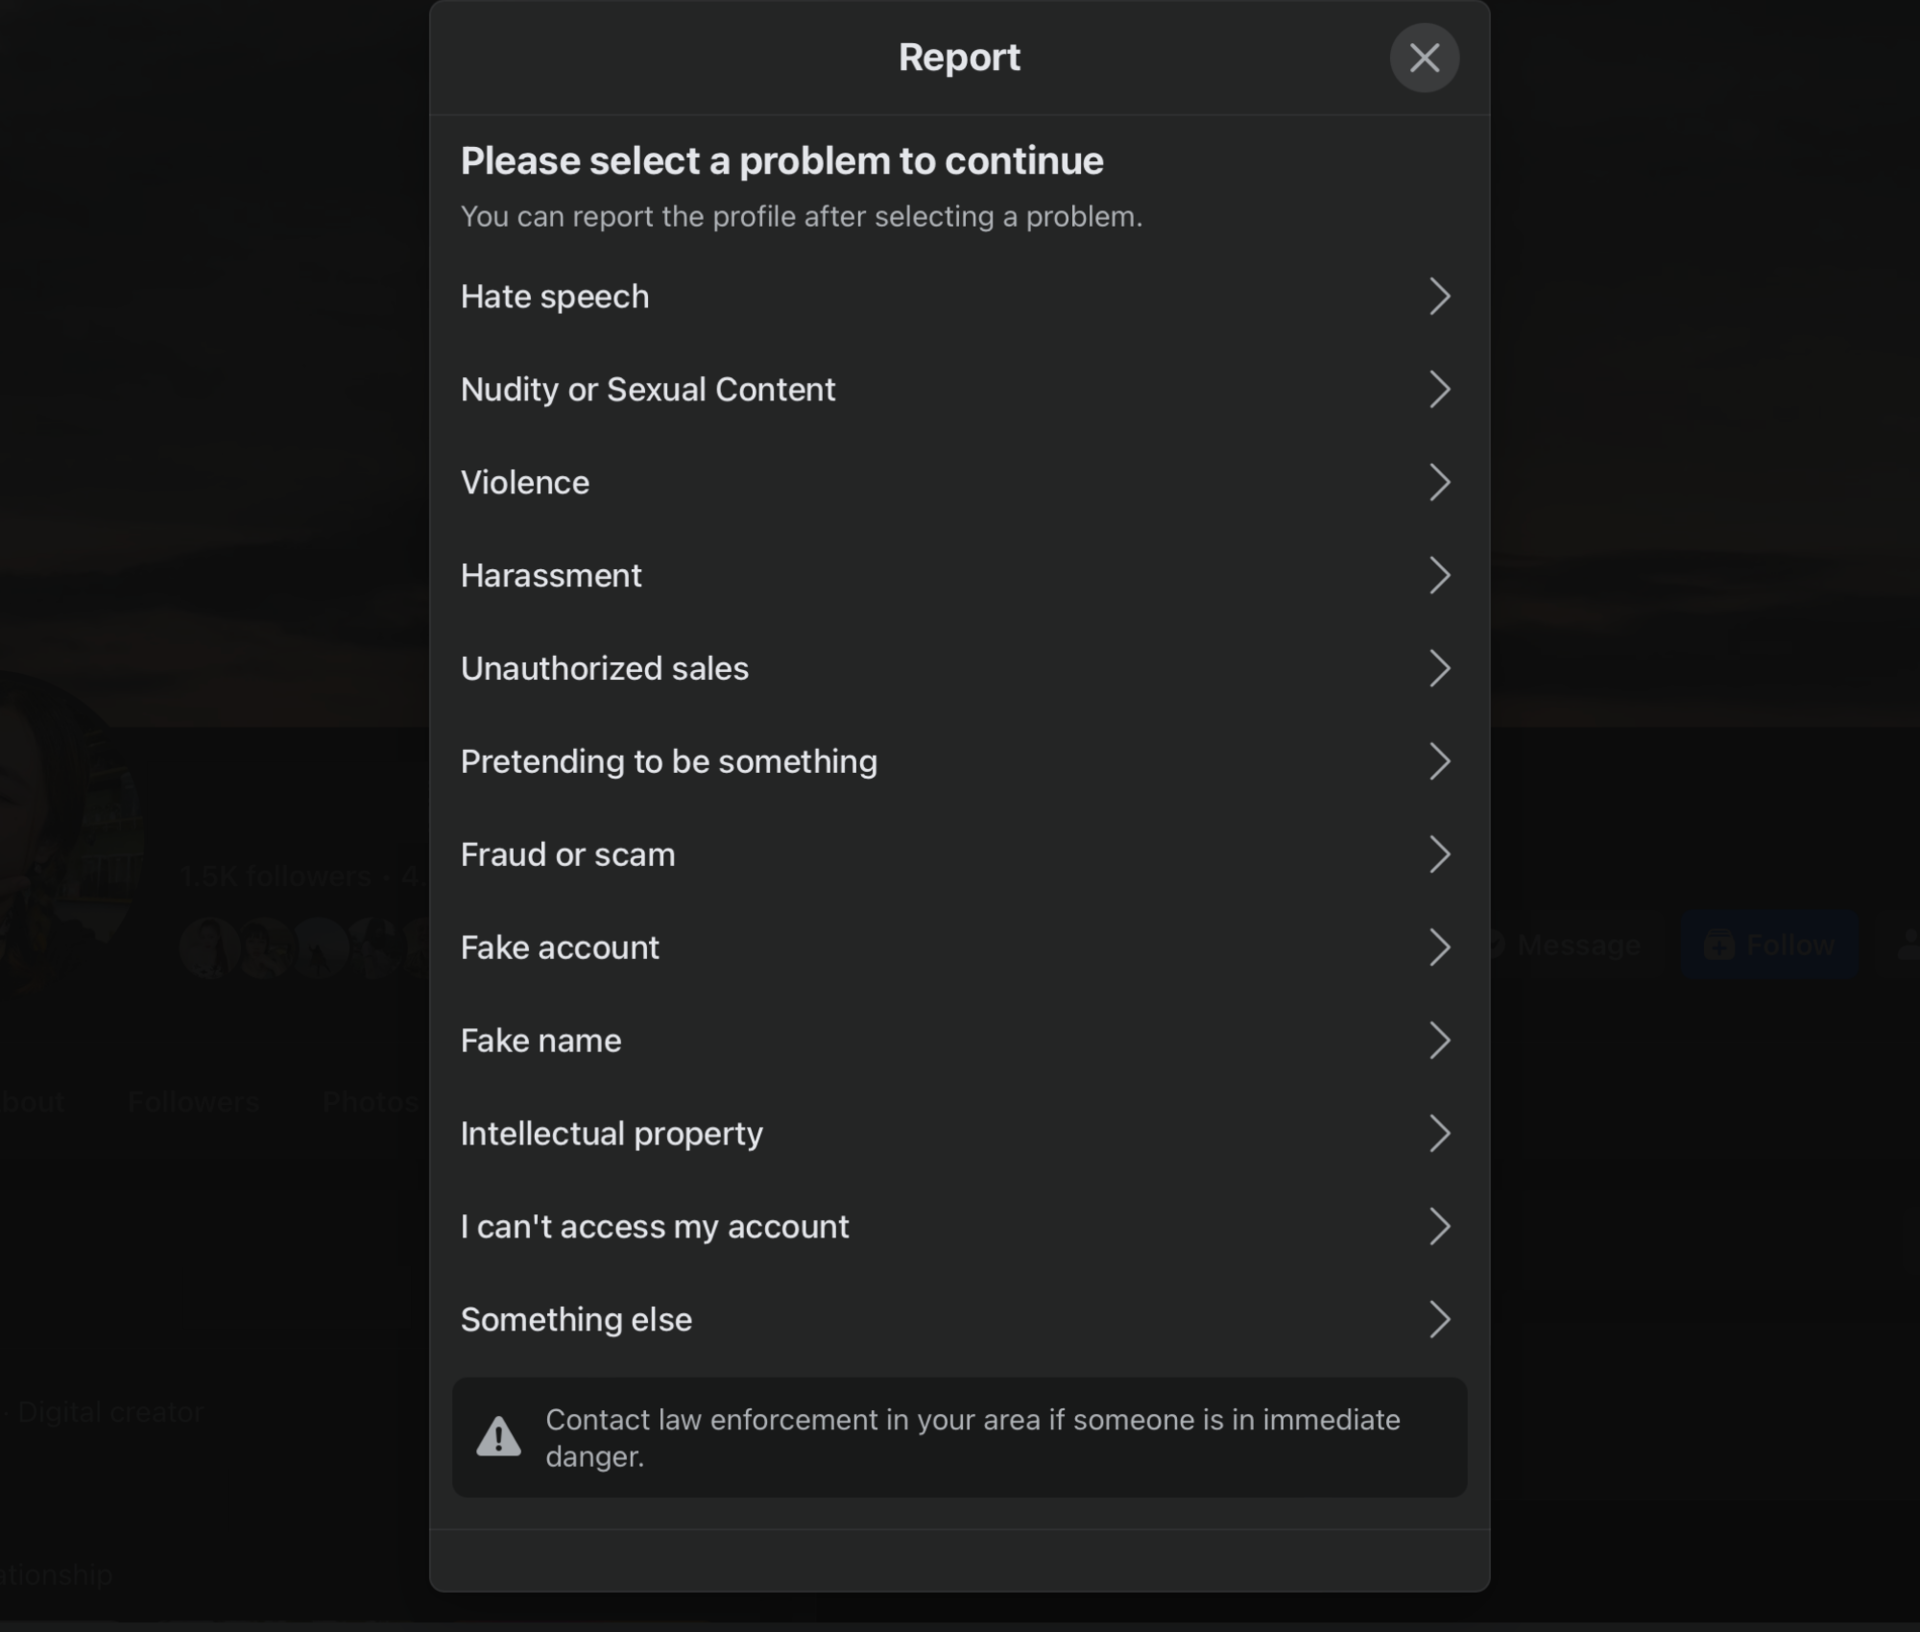Expand the Nudity or Sexual Content chevron
This screenshot has height=1632, width=1920.
click(x=1439, y=390)
